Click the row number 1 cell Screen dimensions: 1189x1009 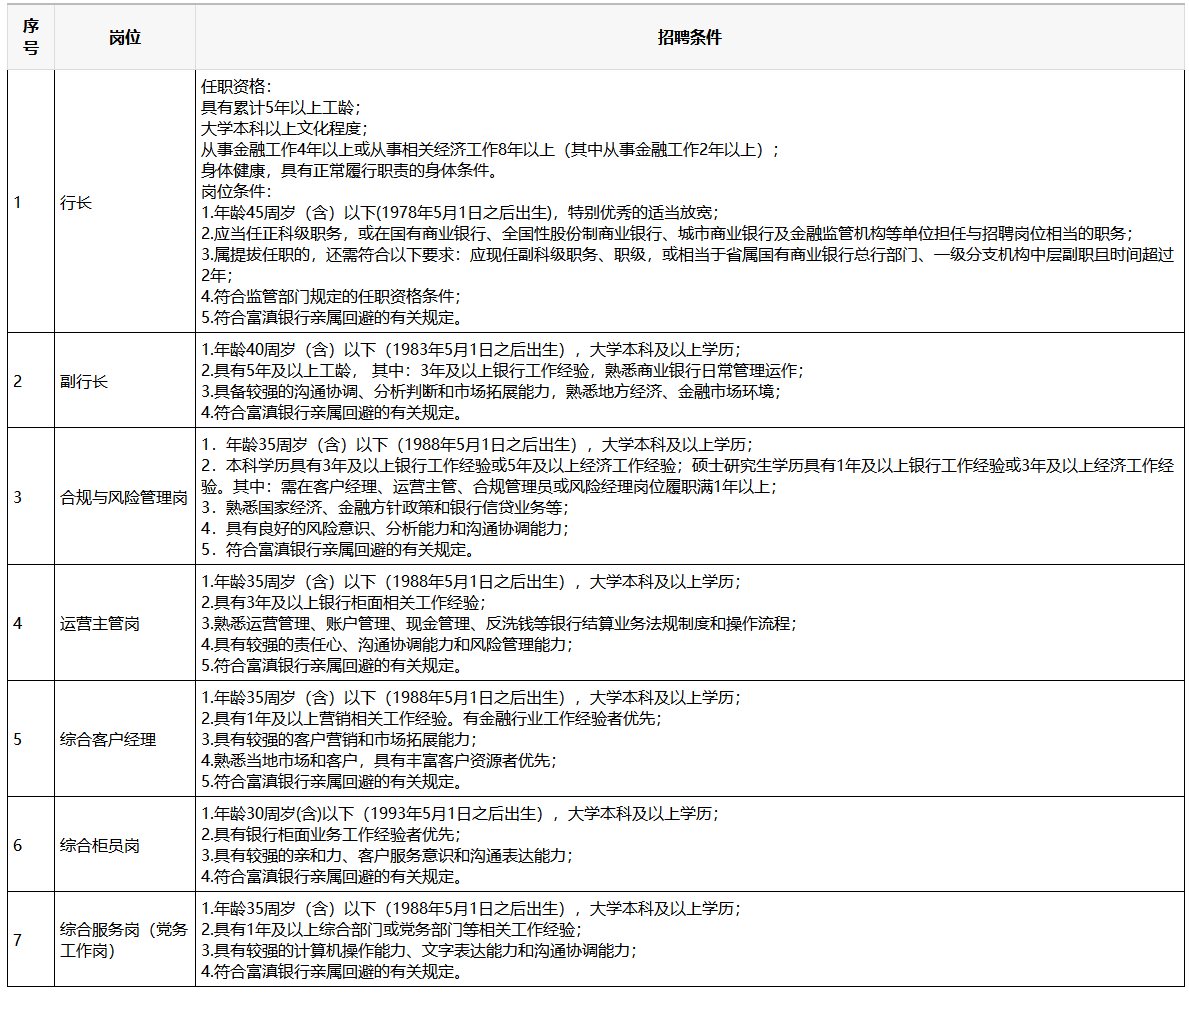coord(18,202)
